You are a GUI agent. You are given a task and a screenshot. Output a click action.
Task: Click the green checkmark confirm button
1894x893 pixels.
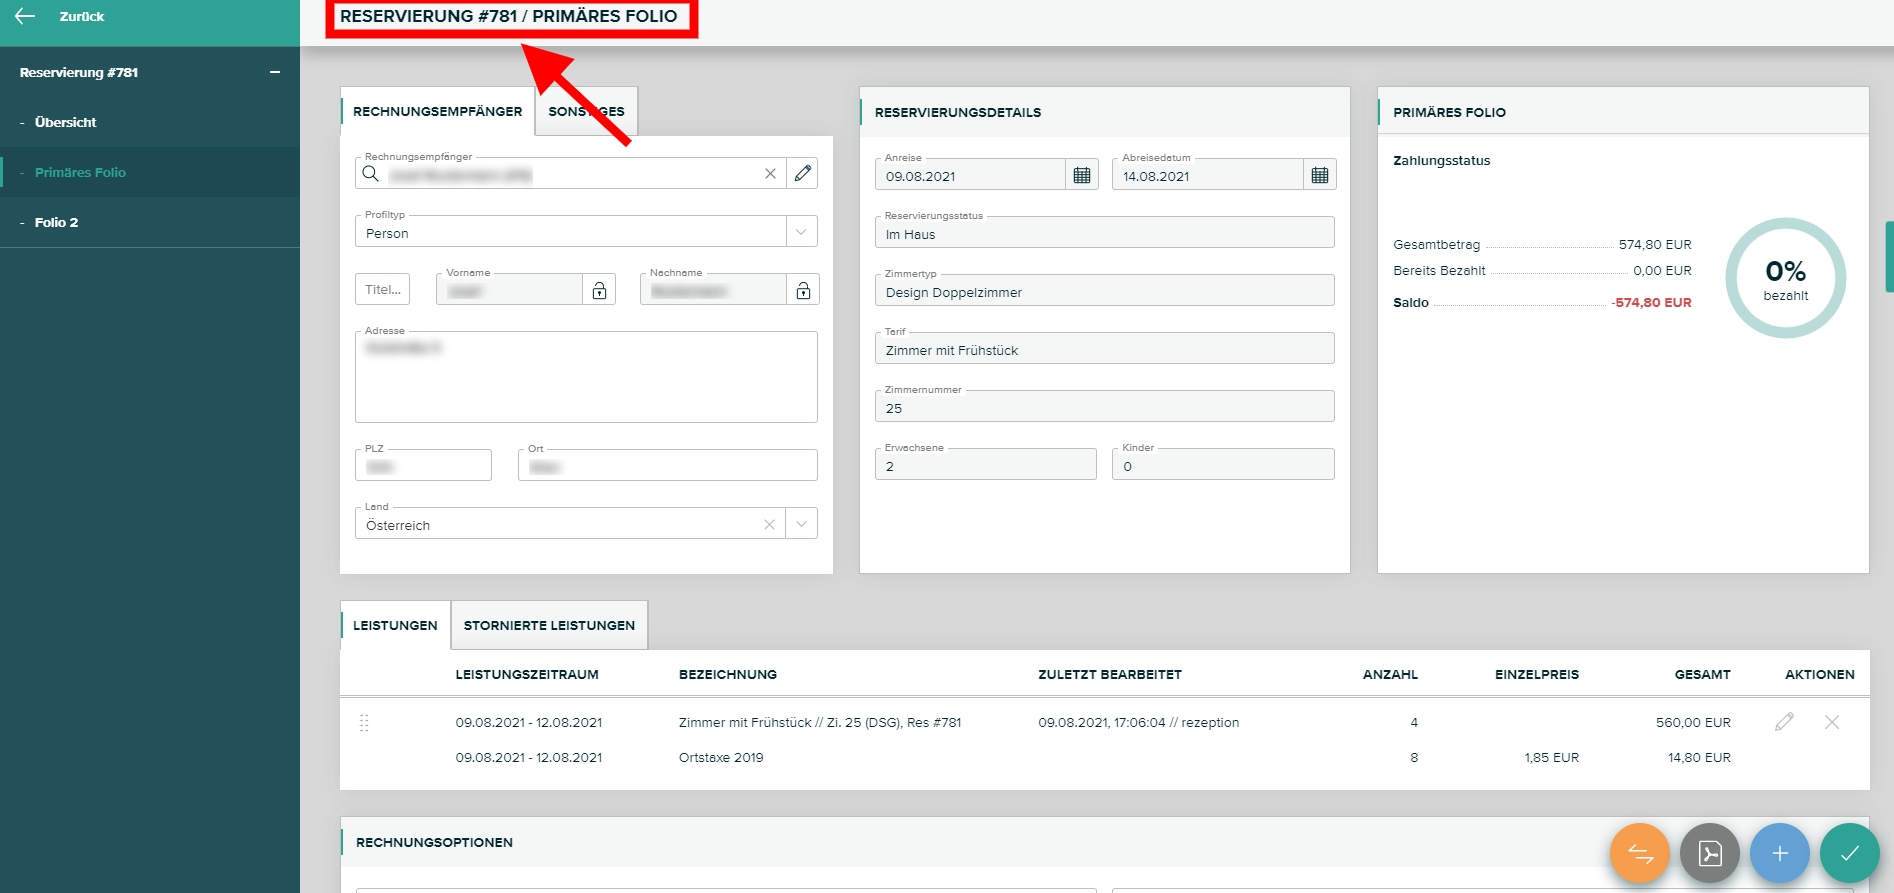(1849, 853)
